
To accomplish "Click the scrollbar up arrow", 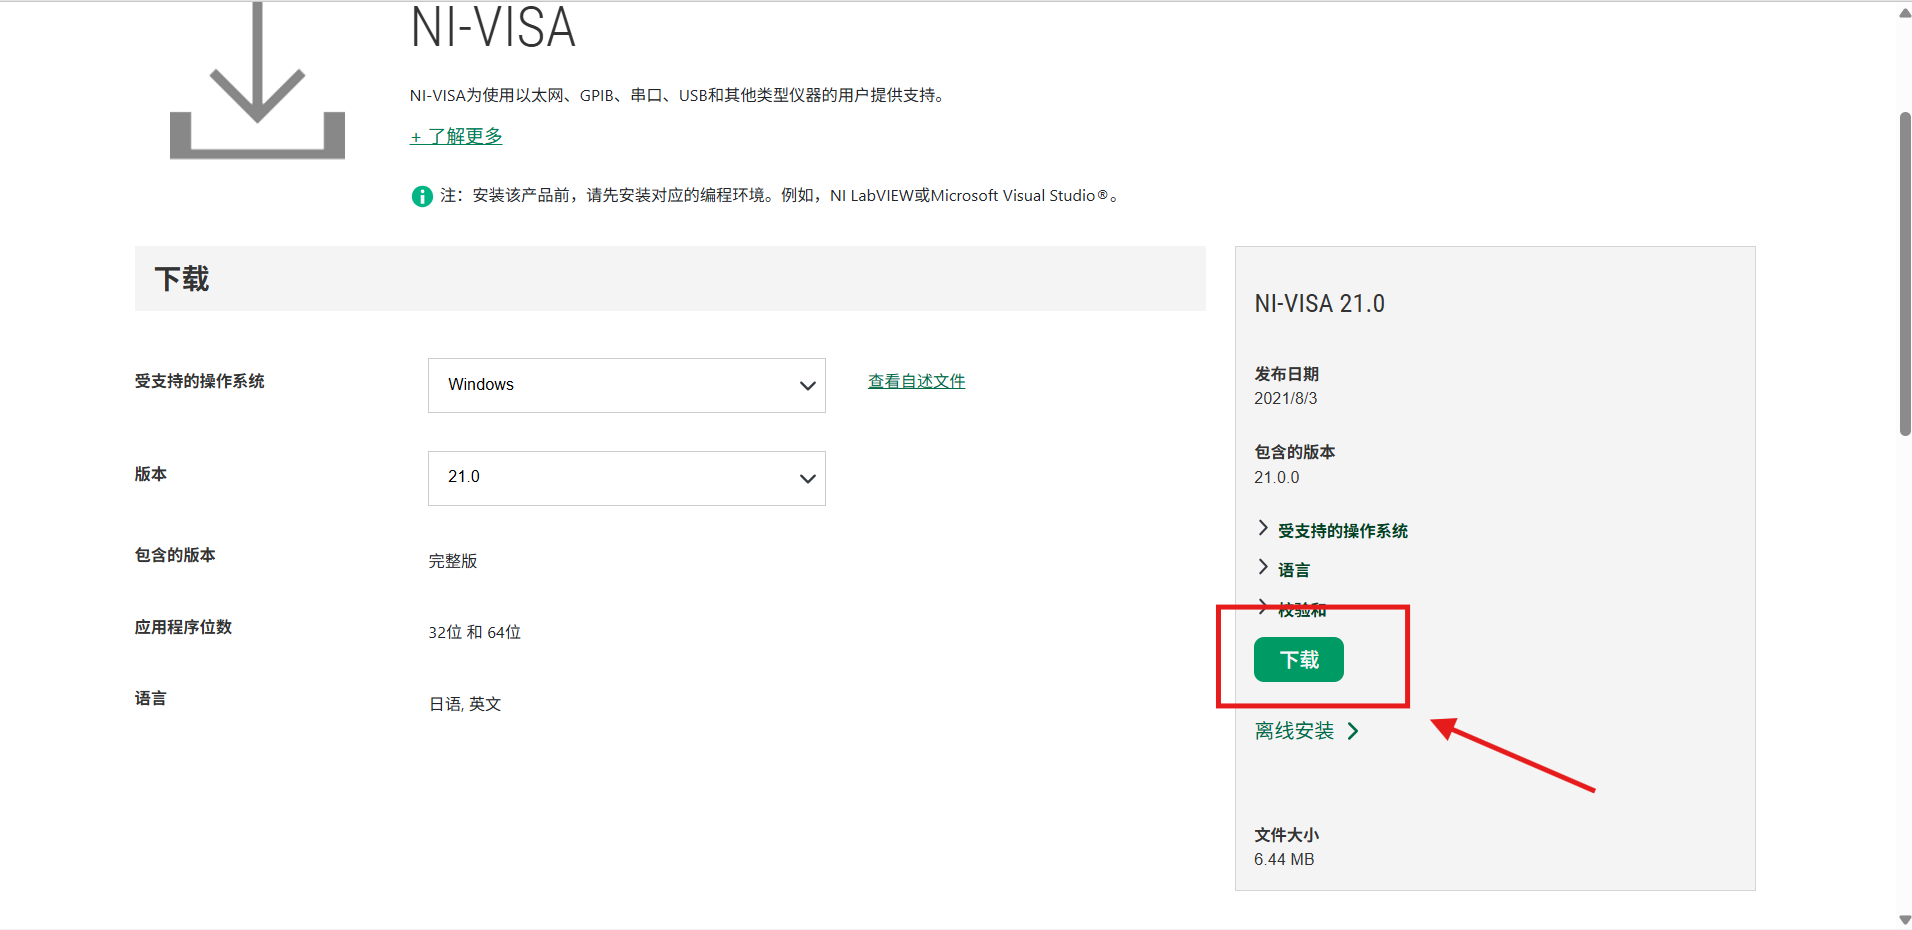I will 1903,12.
